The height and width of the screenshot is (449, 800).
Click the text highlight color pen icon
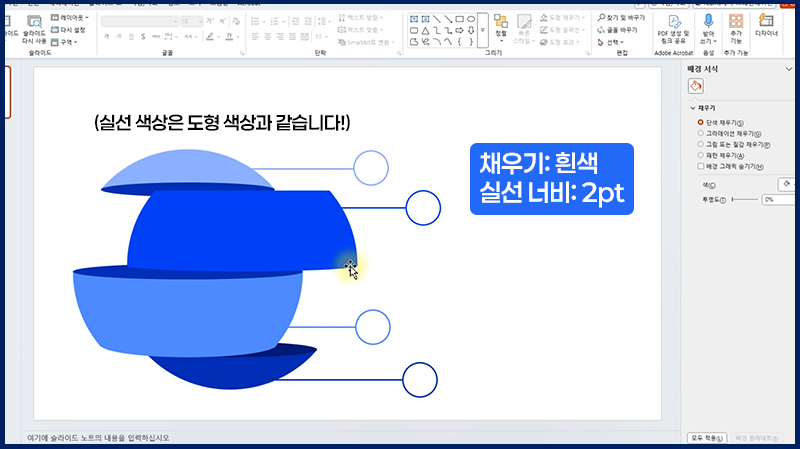[x=210, y=37]
